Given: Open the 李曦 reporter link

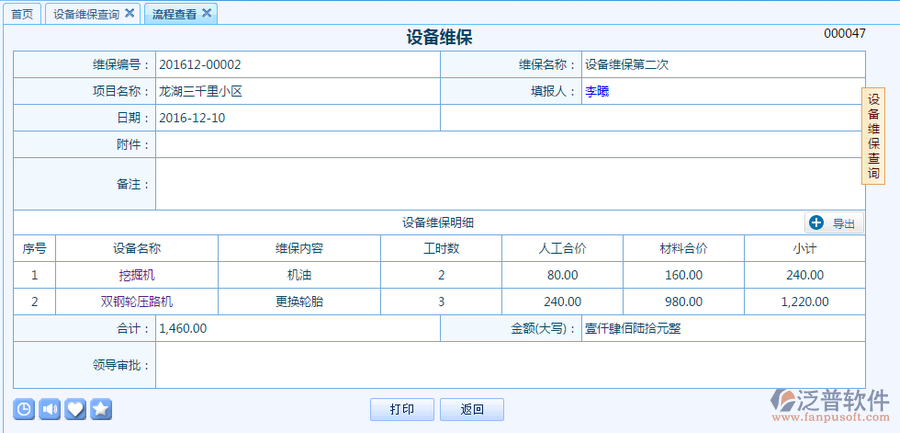Looking at the screenshot, I should (596, 91).
